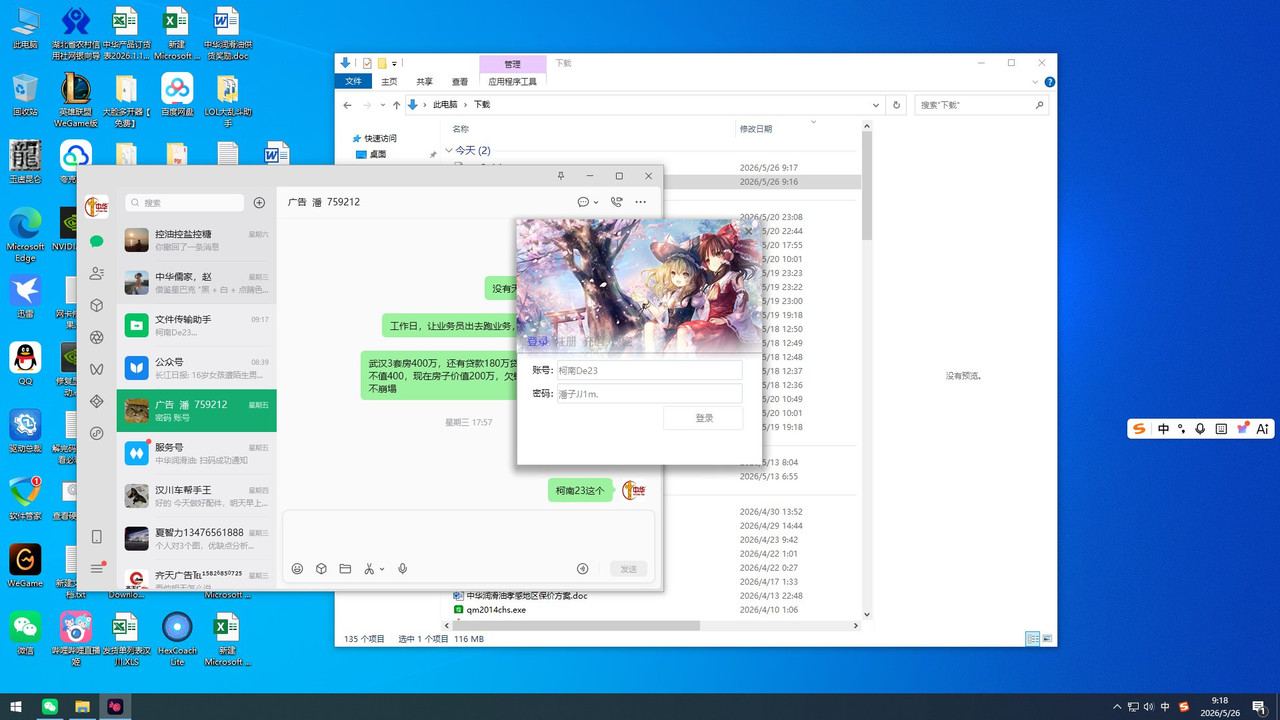Open WeChat settings hamburger menu
Image resolution: width=1280 pixels, height=720 pixels.
point(97,568)
